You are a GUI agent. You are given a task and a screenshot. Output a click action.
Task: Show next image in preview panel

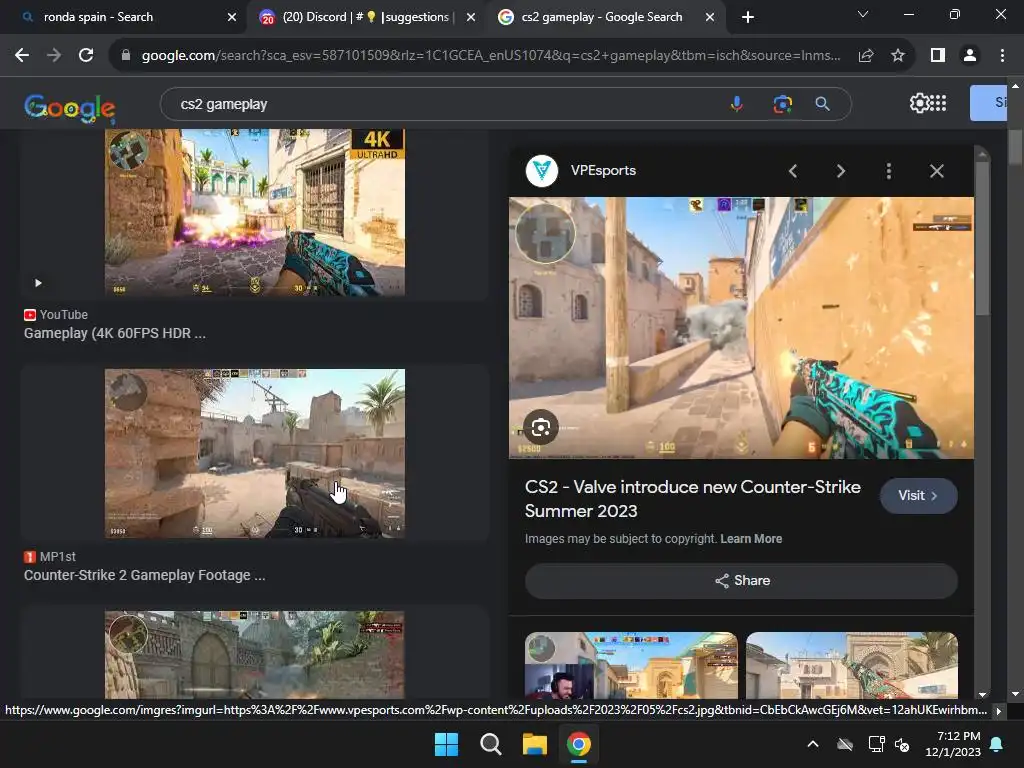click(841, 171)
